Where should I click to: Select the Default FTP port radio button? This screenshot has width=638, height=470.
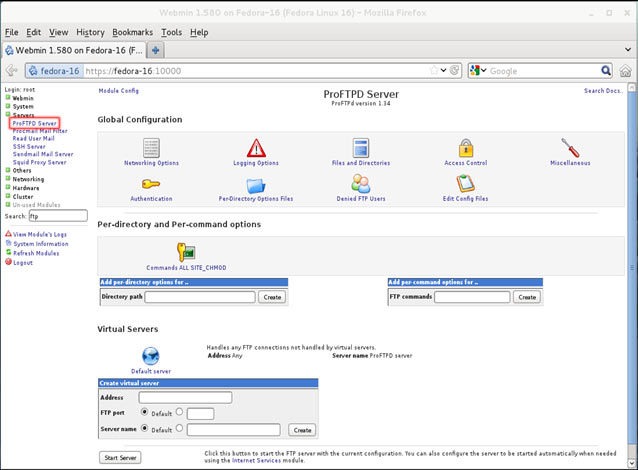point(144,412)
